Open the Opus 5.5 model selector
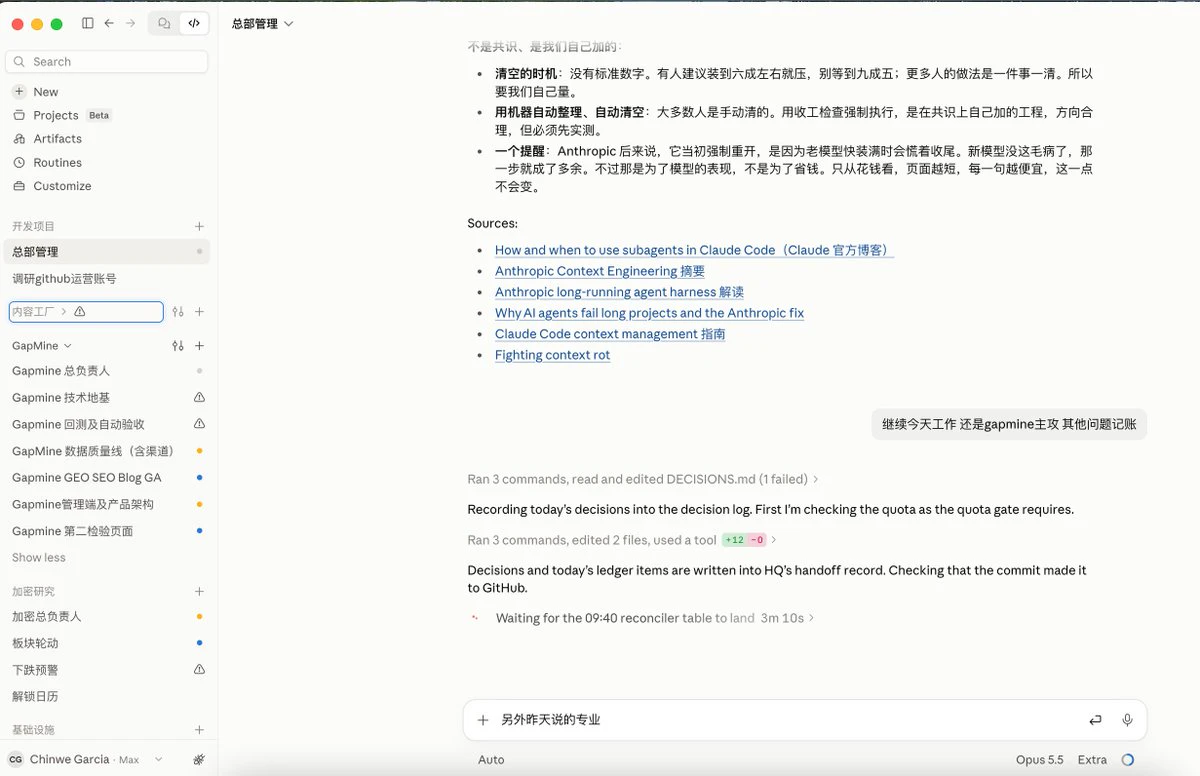Image resolution: width=1200 pixels, height=776 pixels. pos(1040,760)
